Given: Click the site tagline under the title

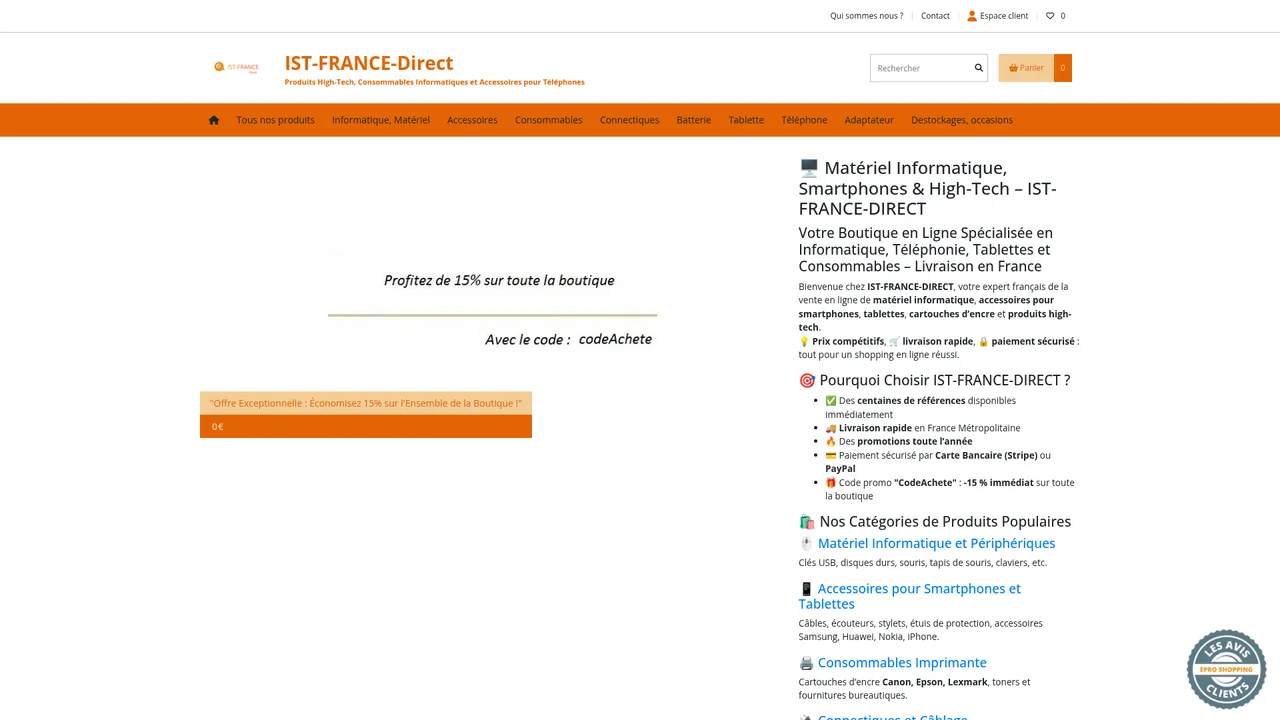Looking at the screenshot, I should click(434, 82).
